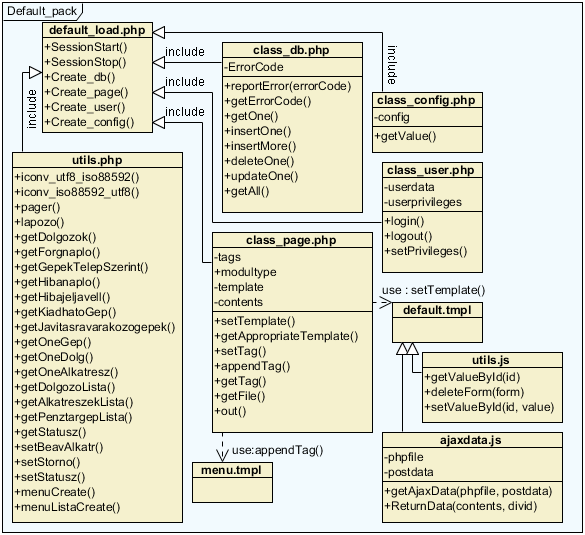The height and width of the screenshot is (535, 585).
Task: Select +updateOne() method
Action: (261, 176)
